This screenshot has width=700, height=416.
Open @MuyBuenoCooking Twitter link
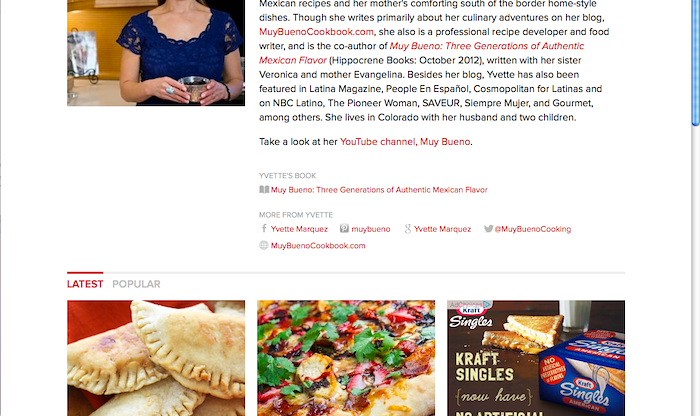pos(533,229)
